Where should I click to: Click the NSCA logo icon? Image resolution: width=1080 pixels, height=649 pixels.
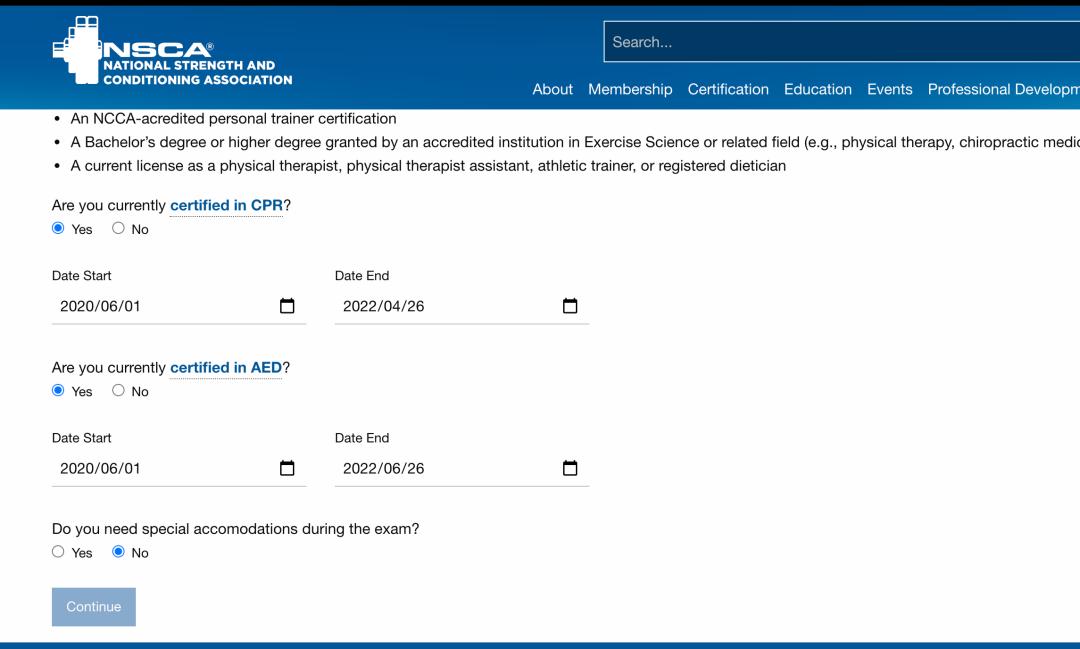point(77,49)
